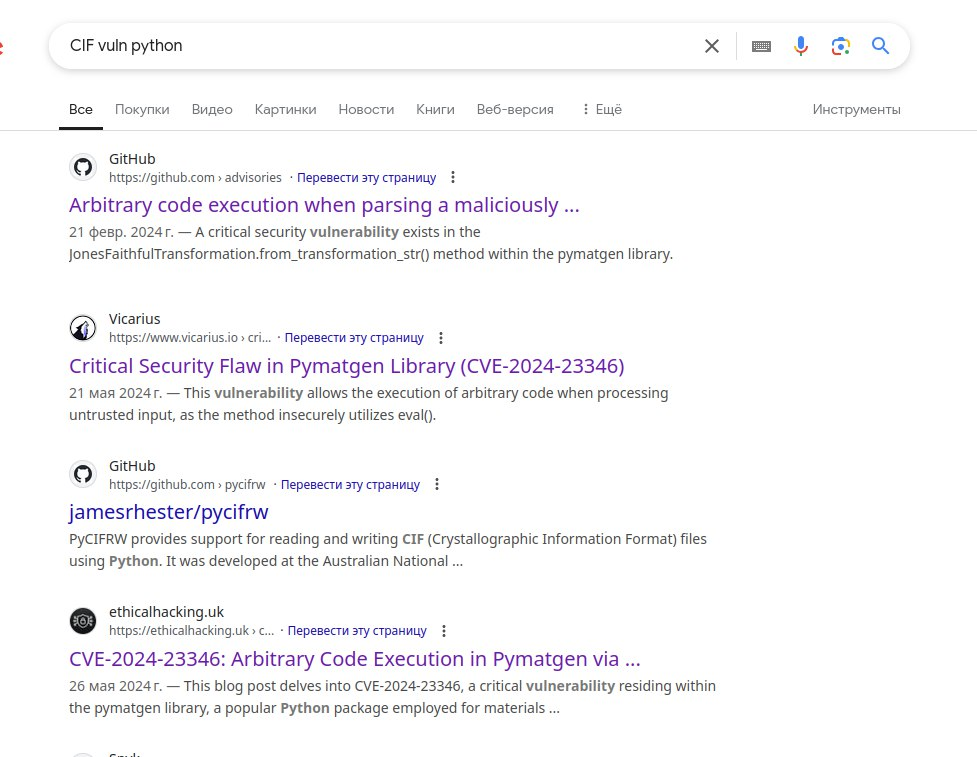977x757 pixels.
Task: Activate the voice search microphone
Action: tap(800, 46)
